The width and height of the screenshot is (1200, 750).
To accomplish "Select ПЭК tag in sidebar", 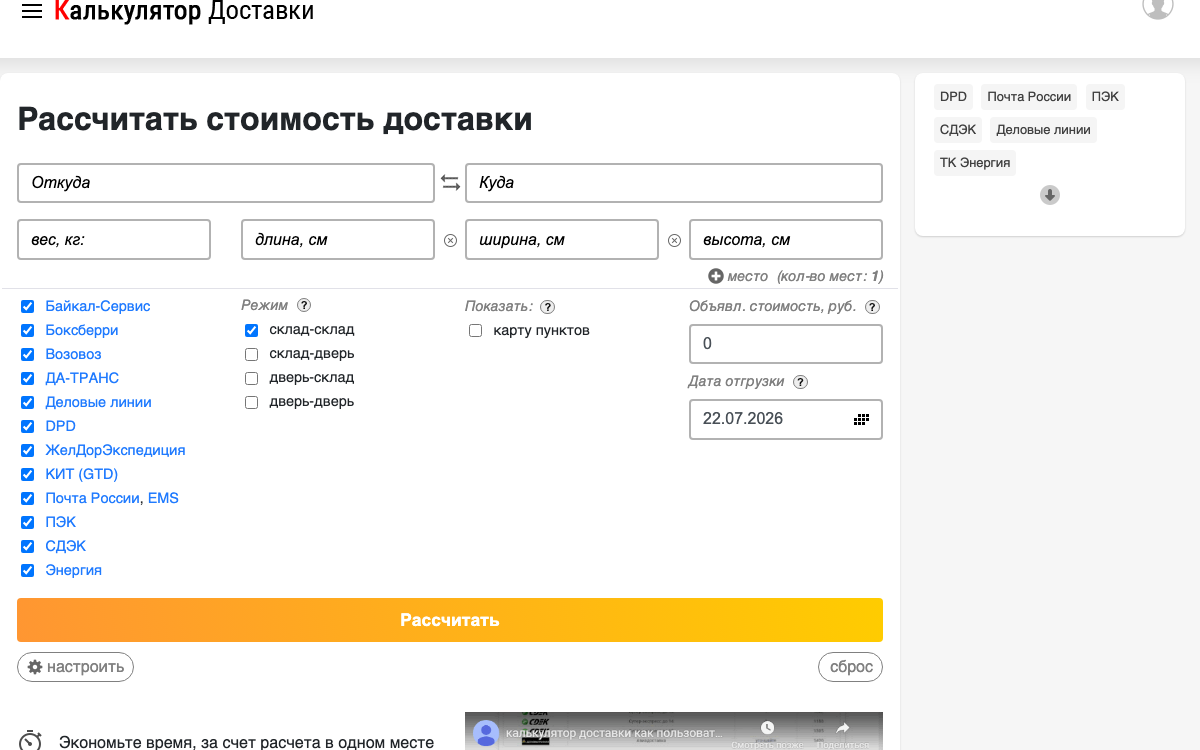I will click(1105, 97).
